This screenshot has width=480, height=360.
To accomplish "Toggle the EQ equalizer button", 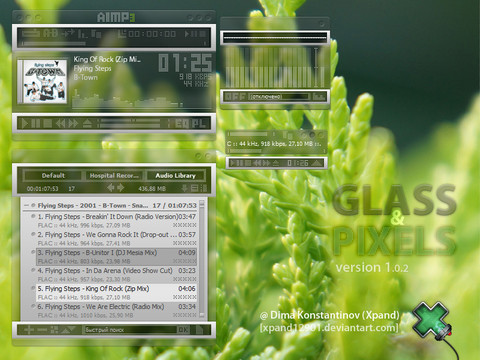I will click(182, 124).
